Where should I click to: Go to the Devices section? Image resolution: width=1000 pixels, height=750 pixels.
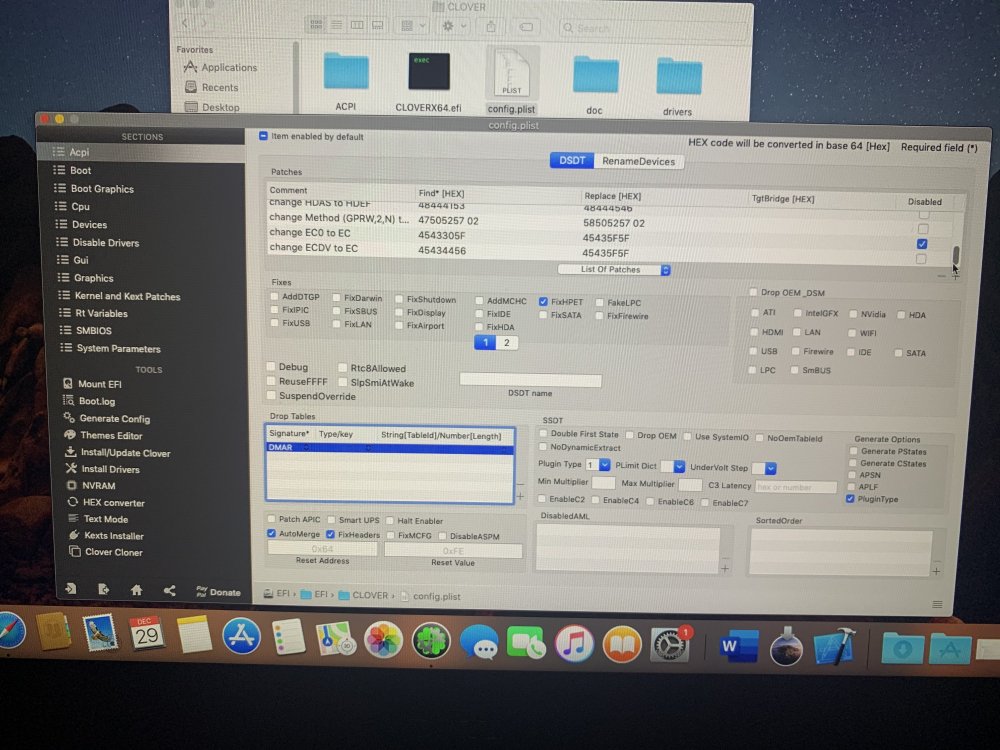coord(89,224)
